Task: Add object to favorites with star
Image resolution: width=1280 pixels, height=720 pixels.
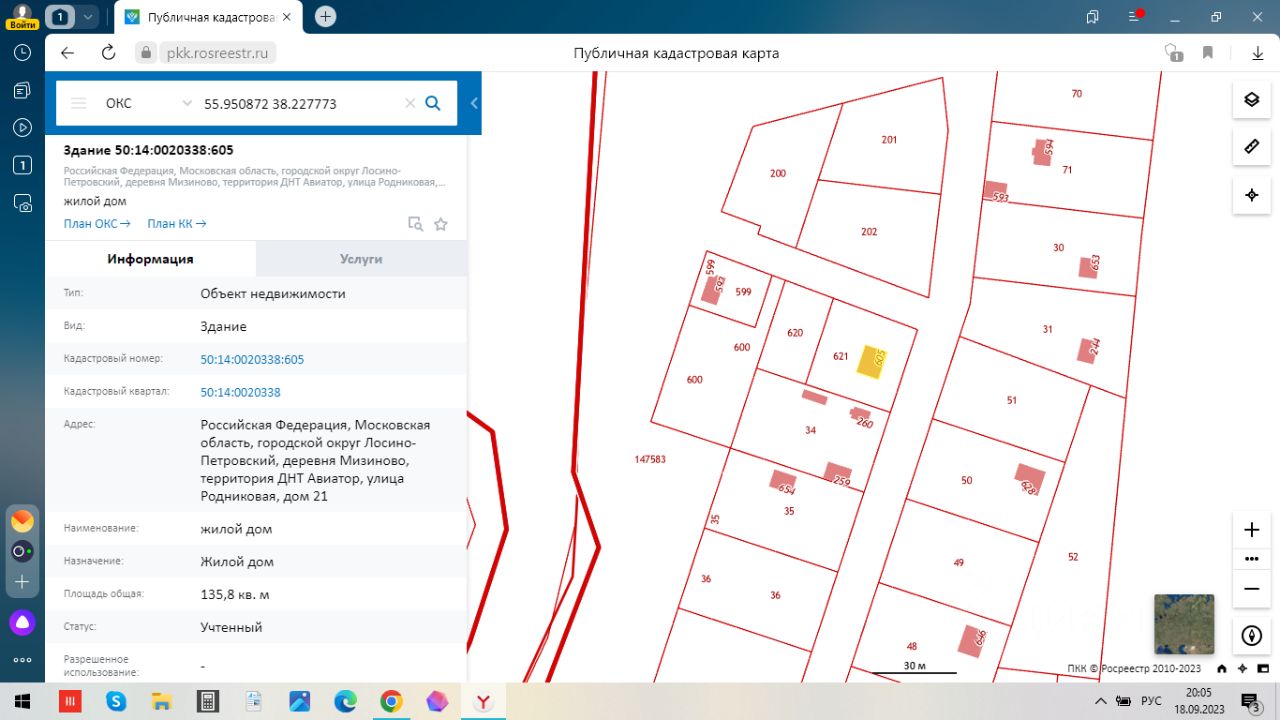Action: (440, 224)
